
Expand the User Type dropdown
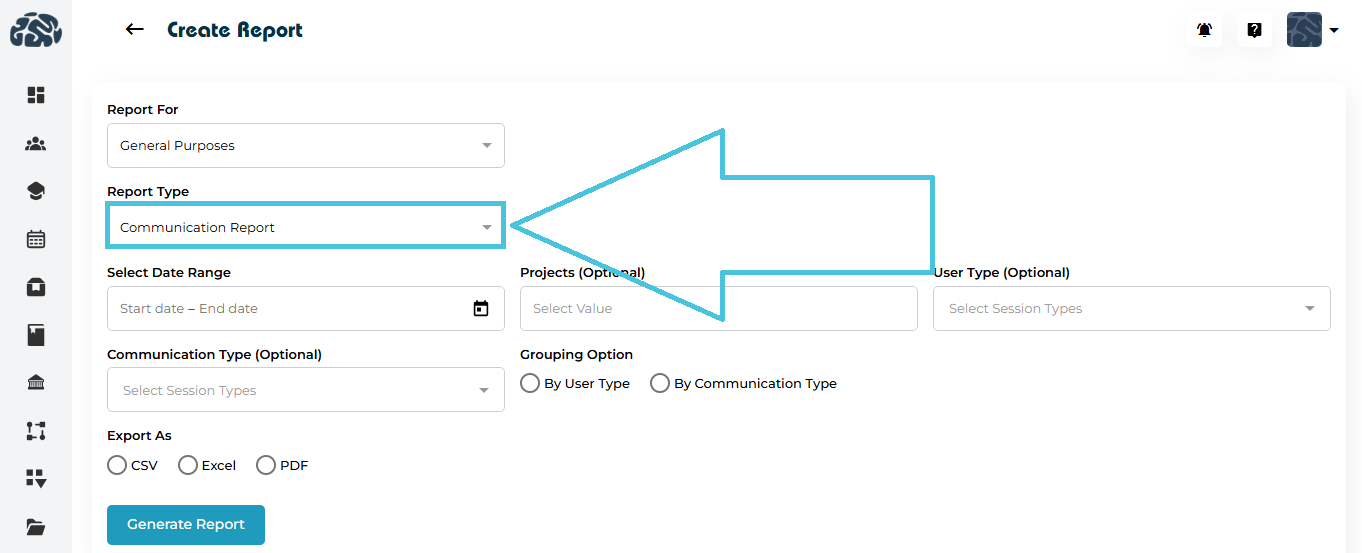coord(1131,308)
